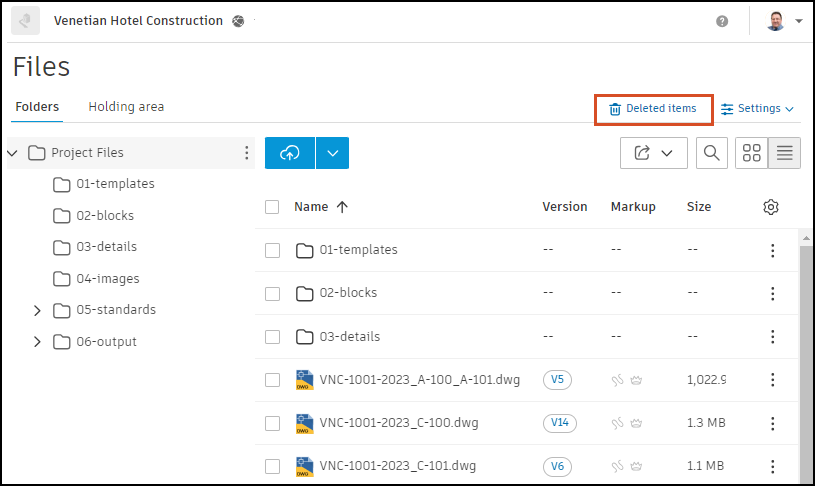The image size is (815, 486).
Task: Open the help question mark icon
Action: pyautogui.click(x=722, y=21)
